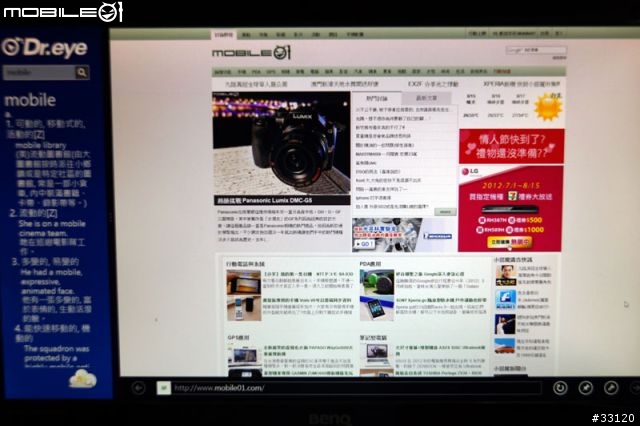Click the Google search box on Mobile01 page

pos(536,50)
